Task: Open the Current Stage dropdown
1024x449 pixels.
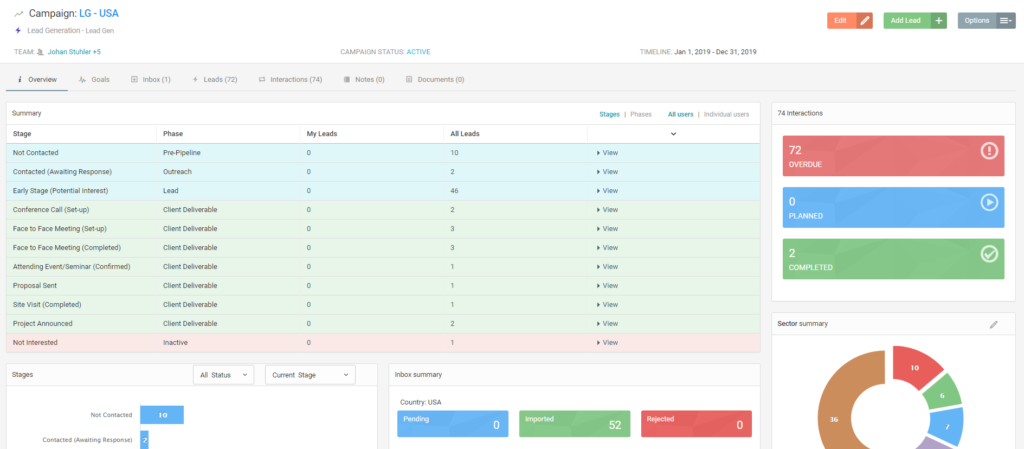Action: point(310,375)
